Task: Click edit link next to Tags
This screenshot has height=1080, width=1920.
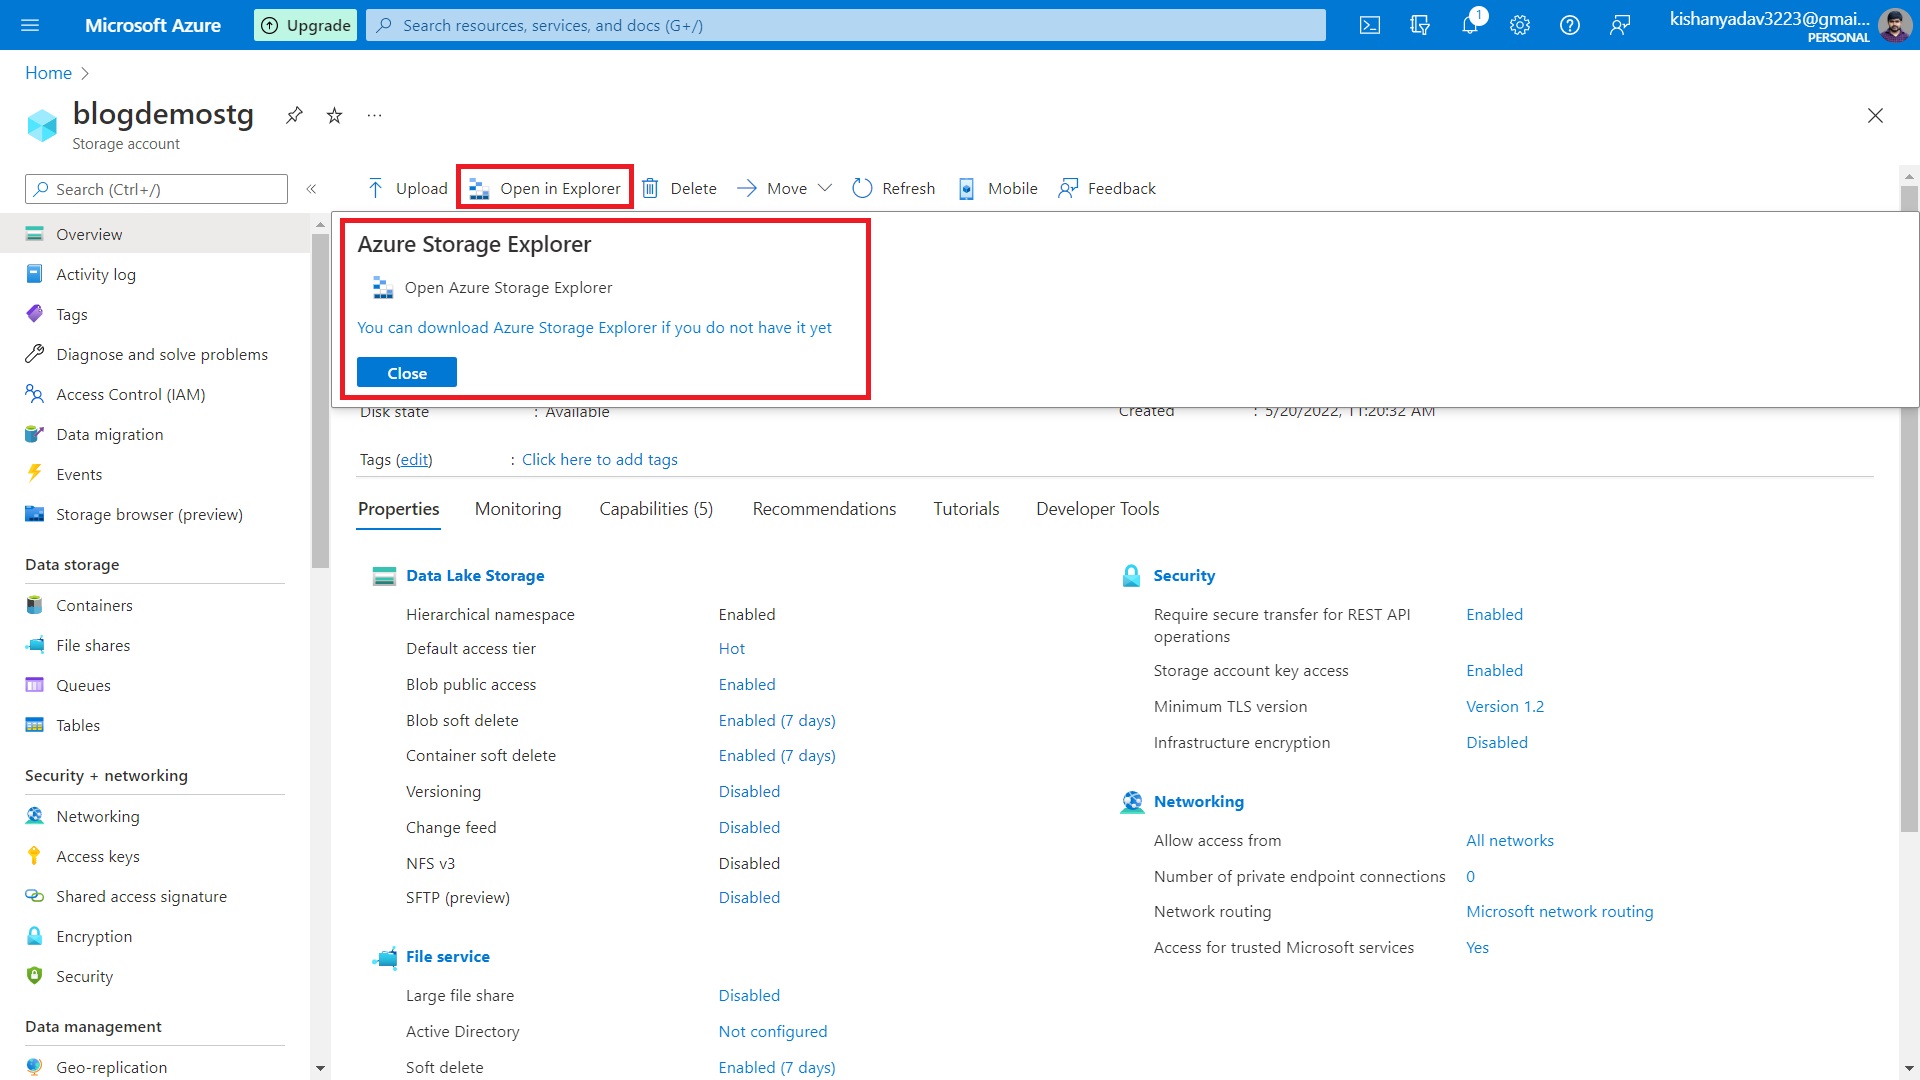Action: coord(414,459)
